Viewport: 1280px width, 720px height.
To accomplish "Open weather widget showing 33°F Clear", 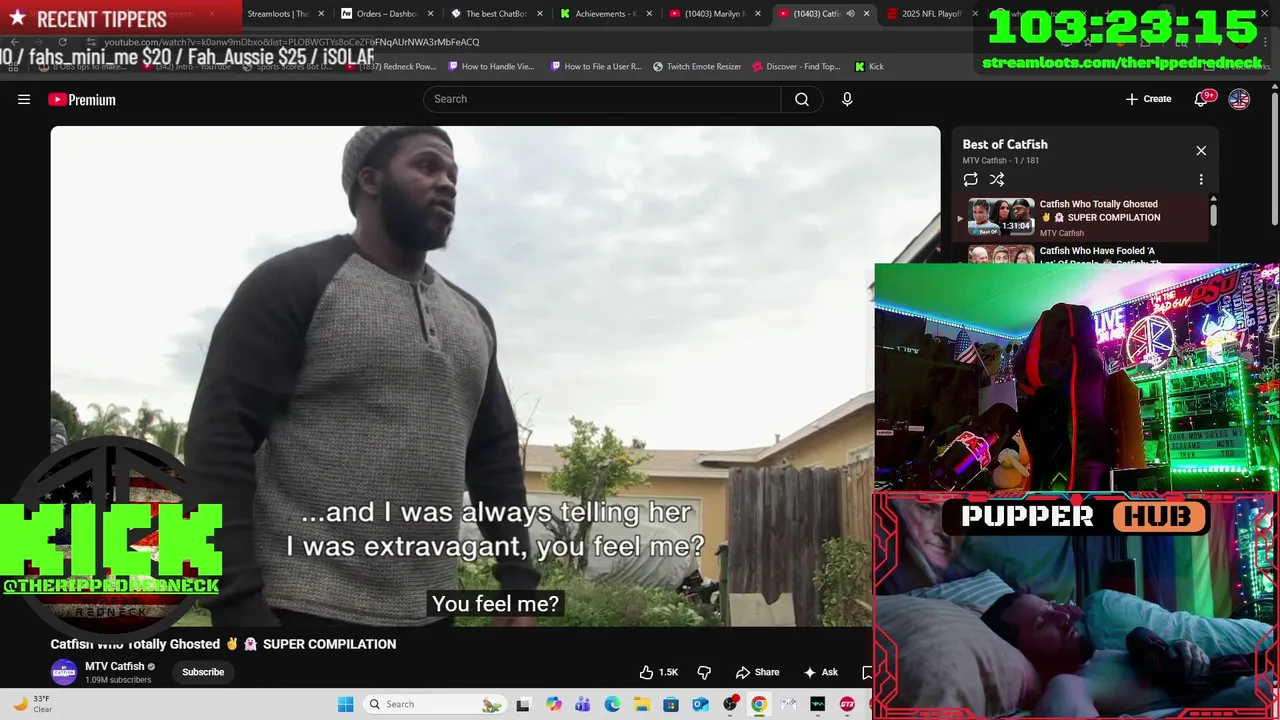I will pos(32,704).
